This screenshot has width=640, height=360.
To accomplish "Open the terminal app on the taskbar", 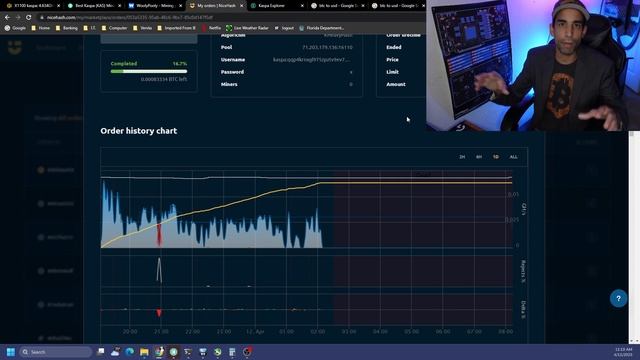I will coord(188,352).
